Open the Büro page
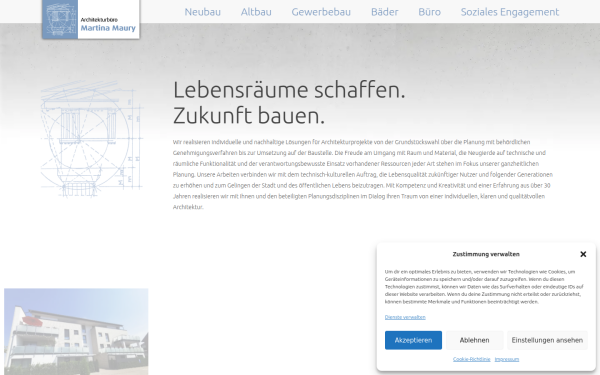Image resolution: width=600 pixels, height=375 pixels. point(429,12)
